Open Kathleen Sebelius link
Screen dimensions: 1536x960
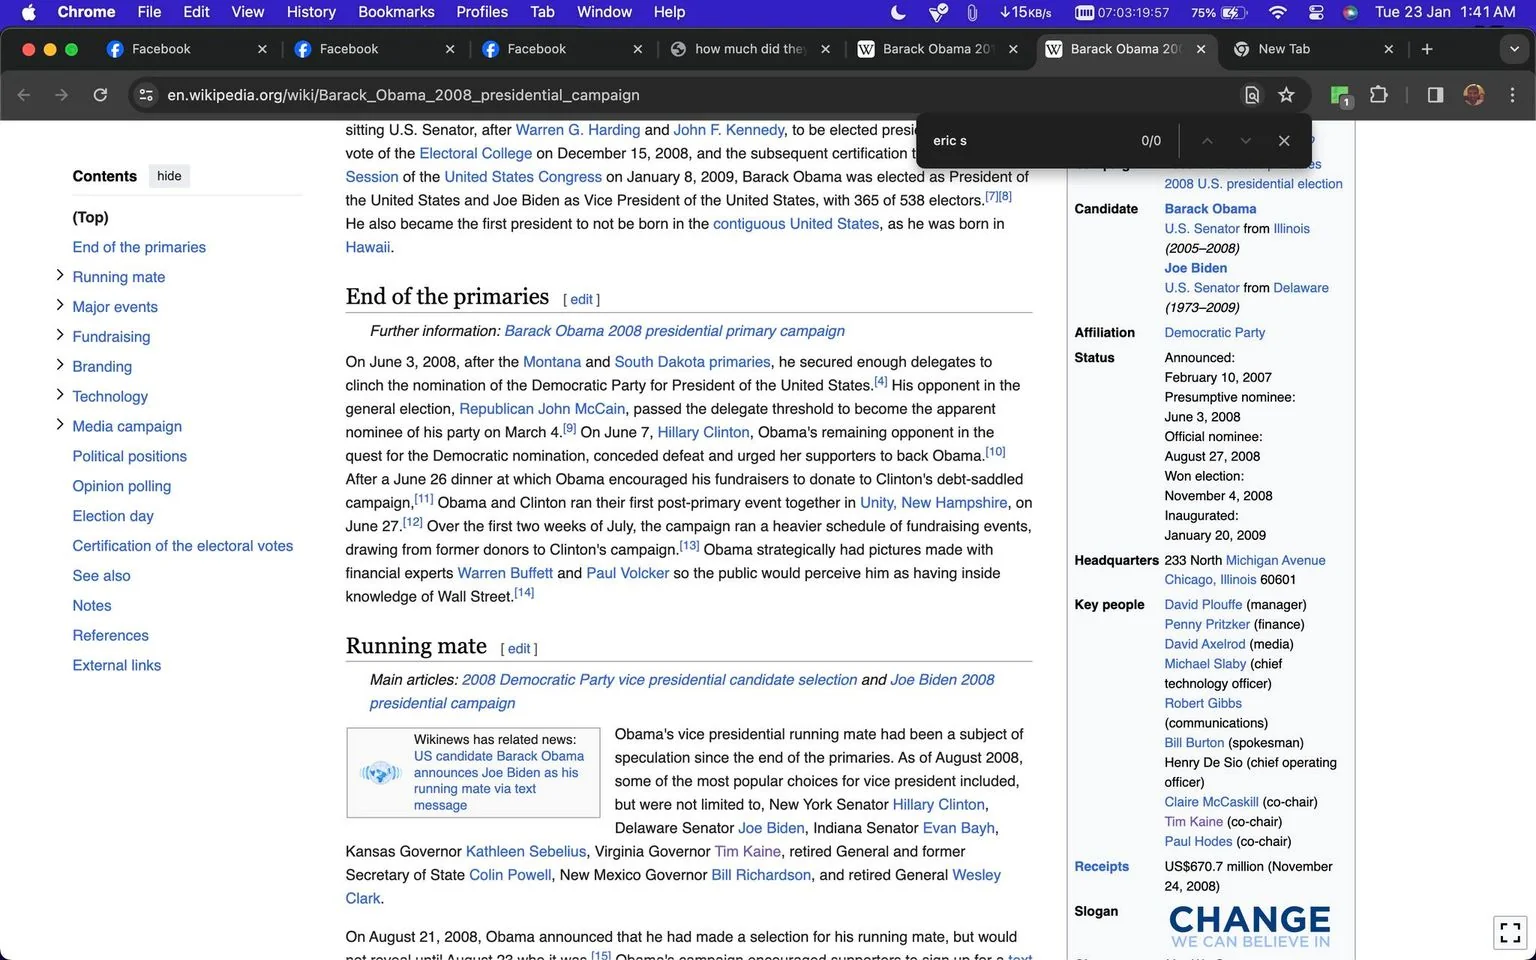[526, 851]
